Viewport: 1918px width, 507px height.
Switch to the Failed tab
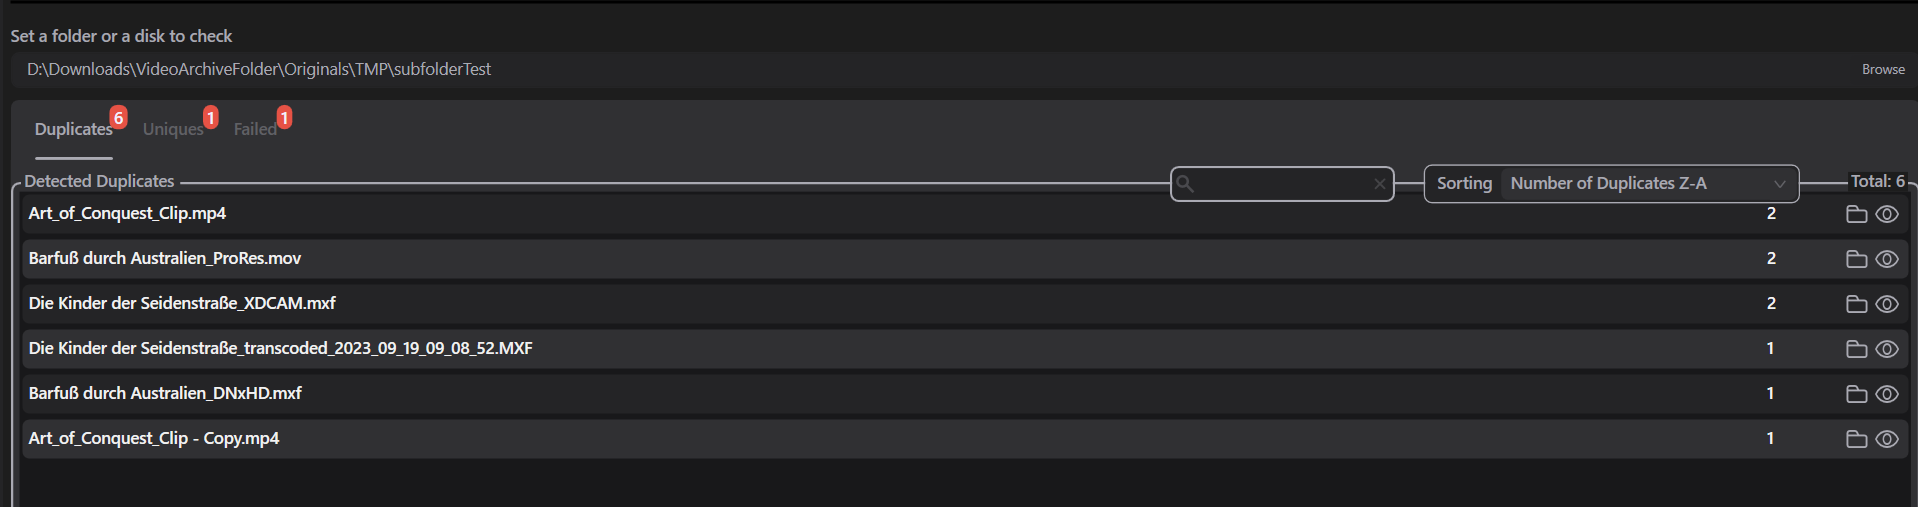click(x=255, y=129)
